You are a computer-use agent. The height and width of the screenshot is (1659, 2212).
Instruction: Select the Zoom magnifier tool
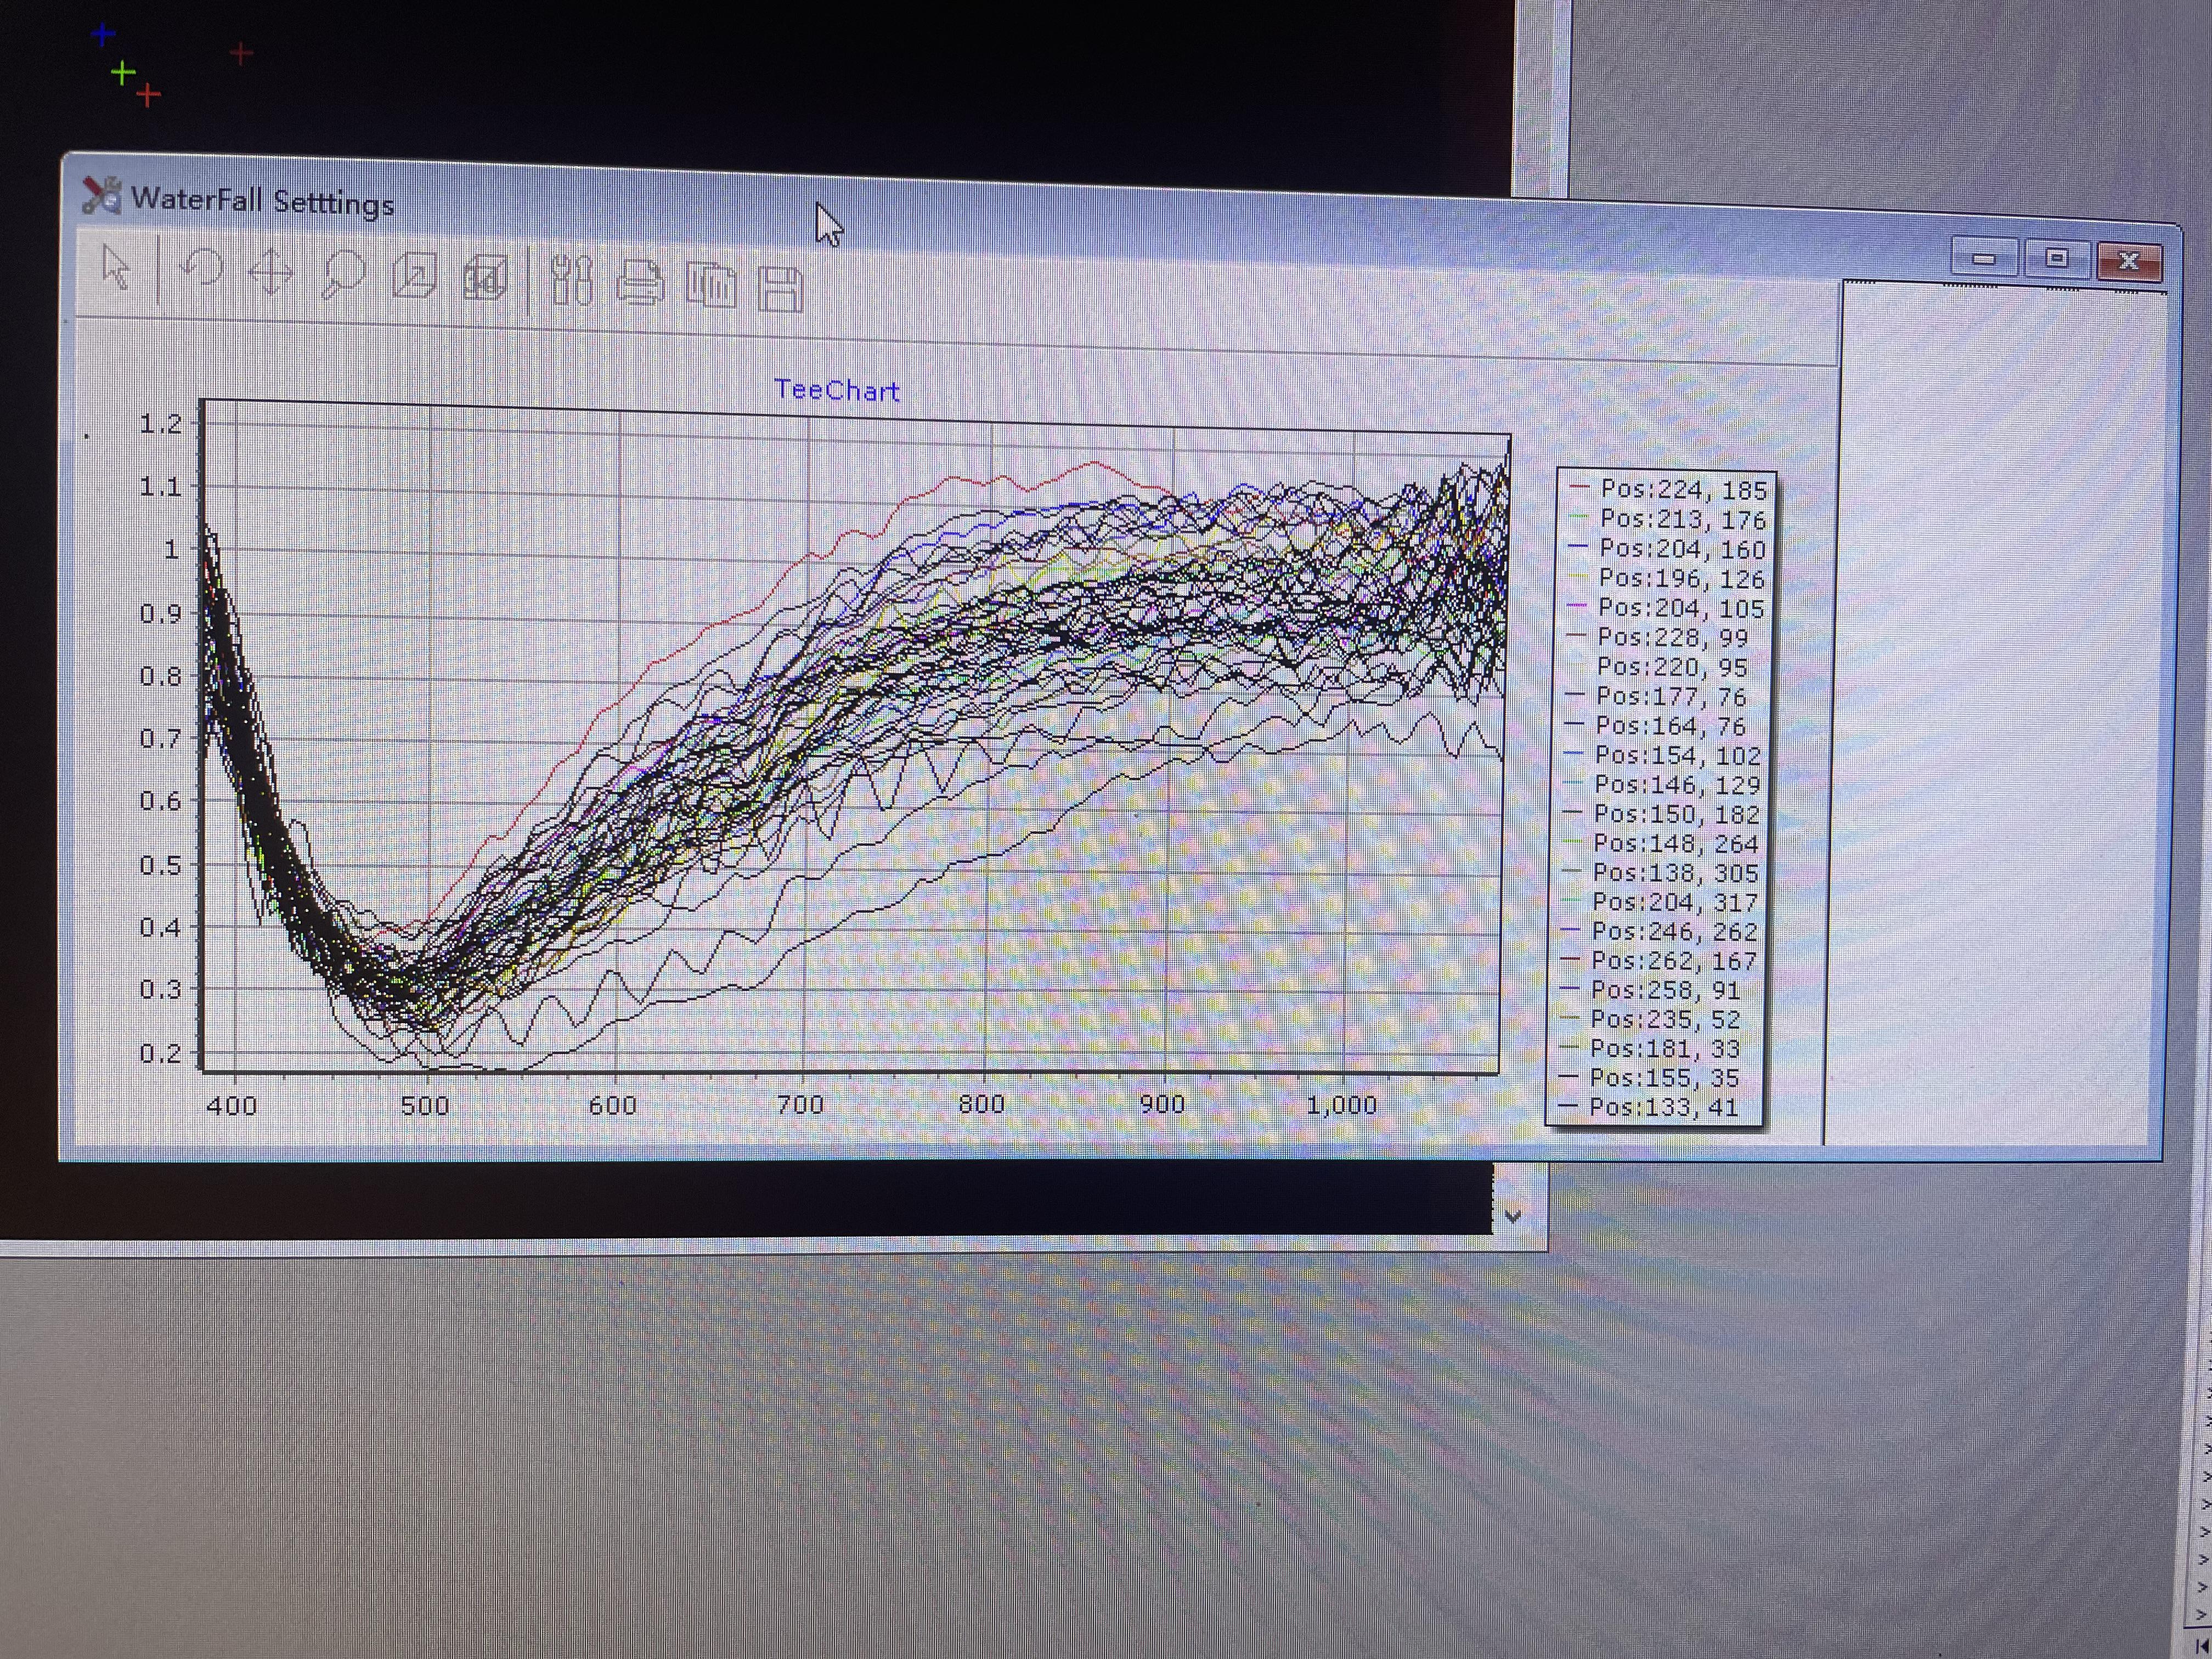(x=343, y=275)
